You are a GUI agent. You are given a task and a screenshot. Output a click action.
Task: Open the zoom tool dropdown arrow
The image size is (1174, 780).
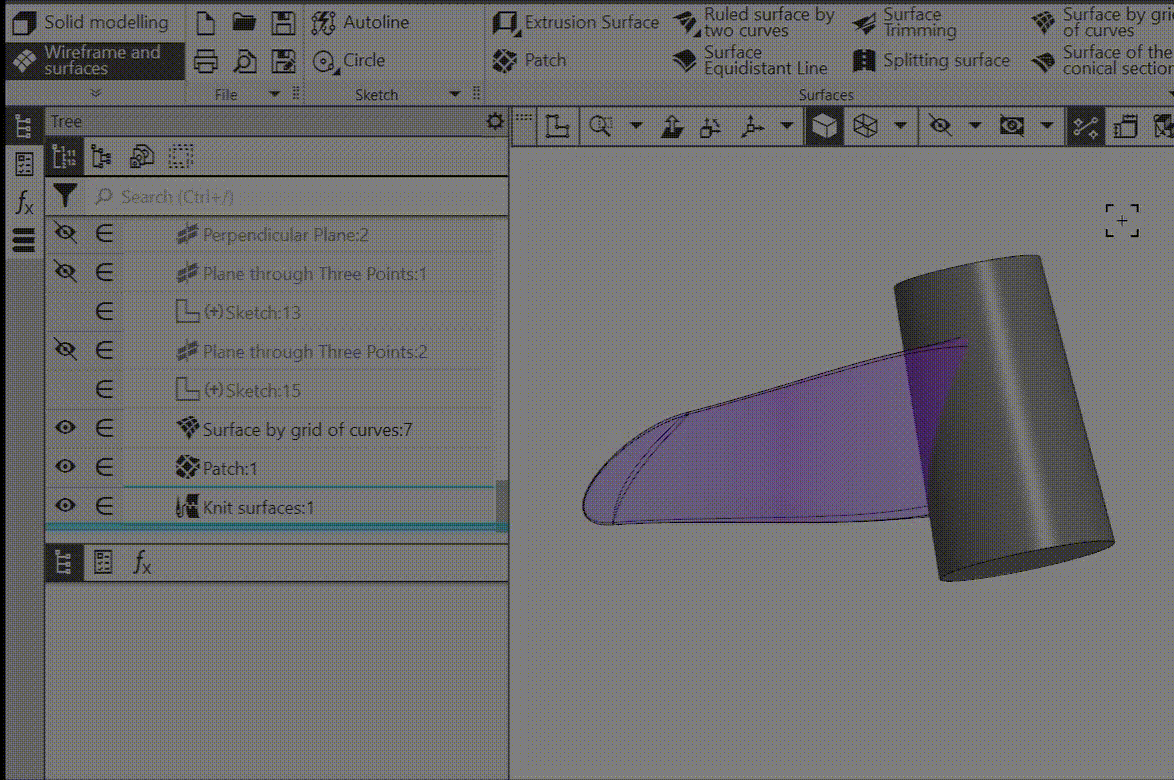coord(635,127)
